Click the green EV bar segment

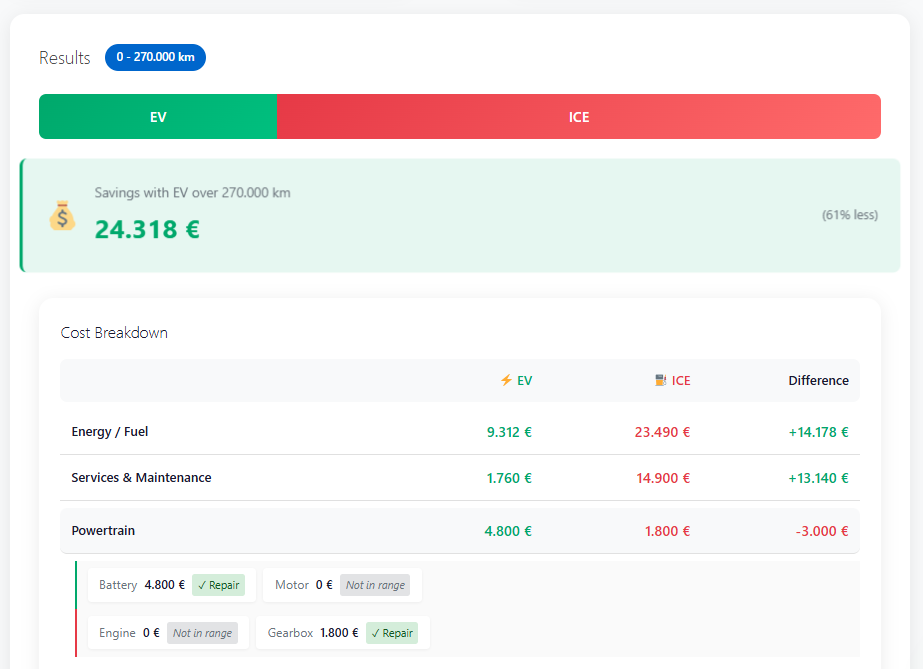pyautogui.click(x=158, y=117)
